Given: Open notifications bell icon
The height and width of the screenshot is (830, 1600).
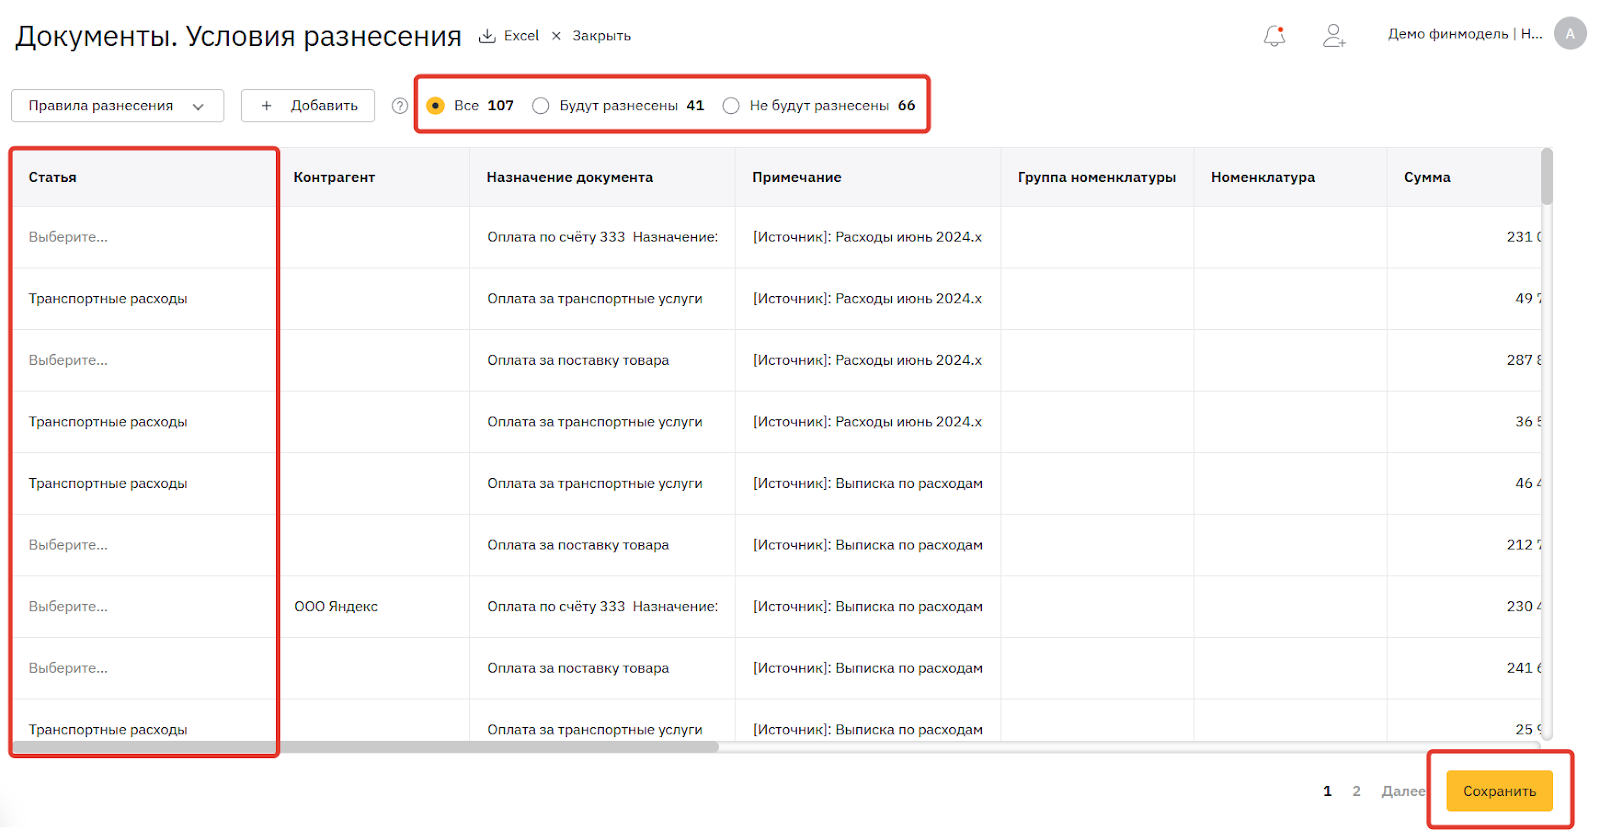Looking at the screenshot, I should coord(1274,36).
